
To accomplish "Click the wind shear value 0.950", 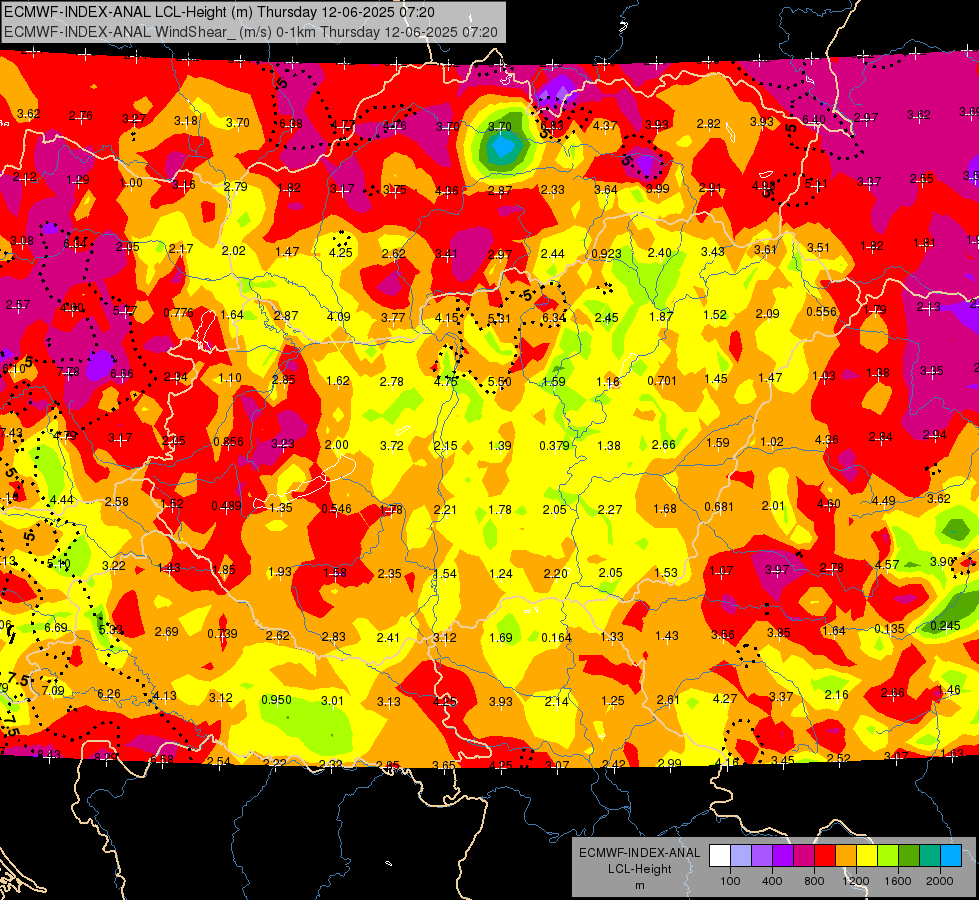I will pyautogui.click(x=276, y=700).
